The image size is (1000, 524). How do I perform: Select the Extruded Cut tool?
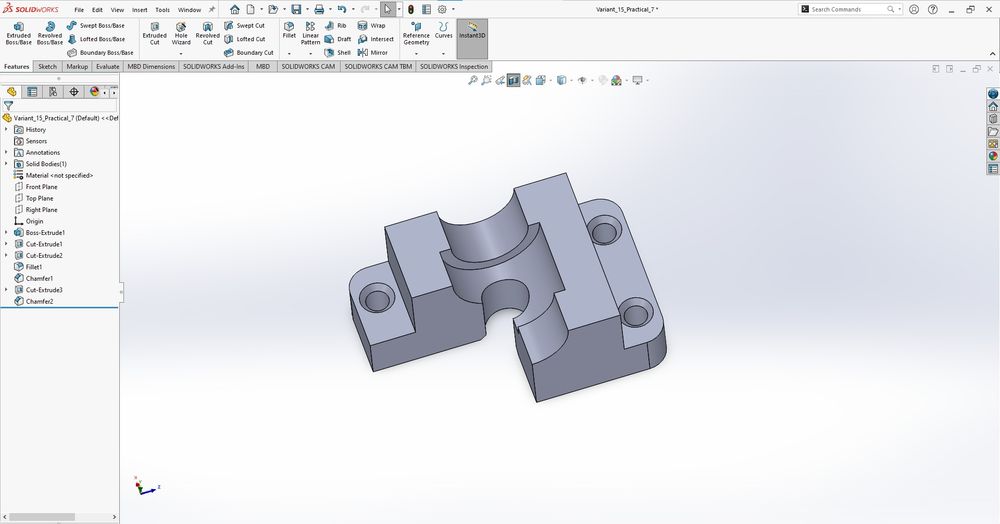154,33
